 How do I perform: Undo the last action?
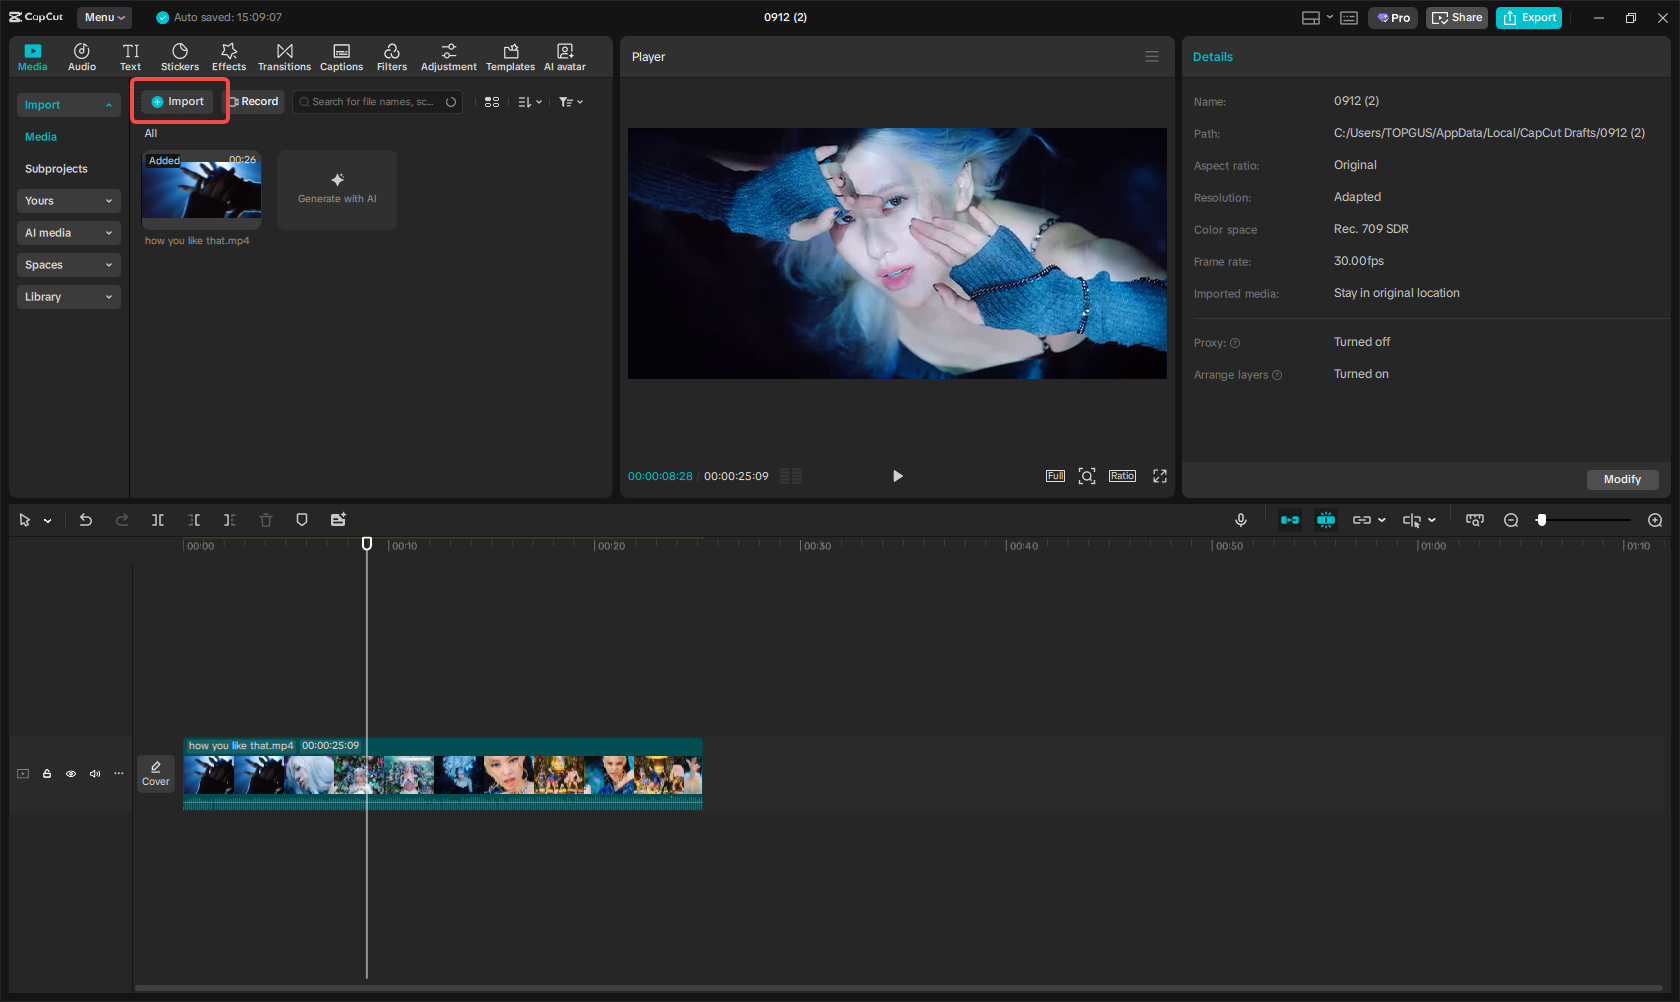(x=86, y=520)
